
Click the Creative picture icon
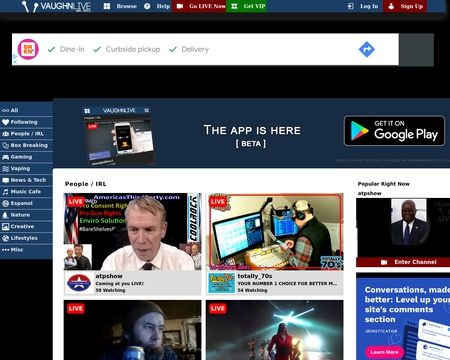(5, 227)
